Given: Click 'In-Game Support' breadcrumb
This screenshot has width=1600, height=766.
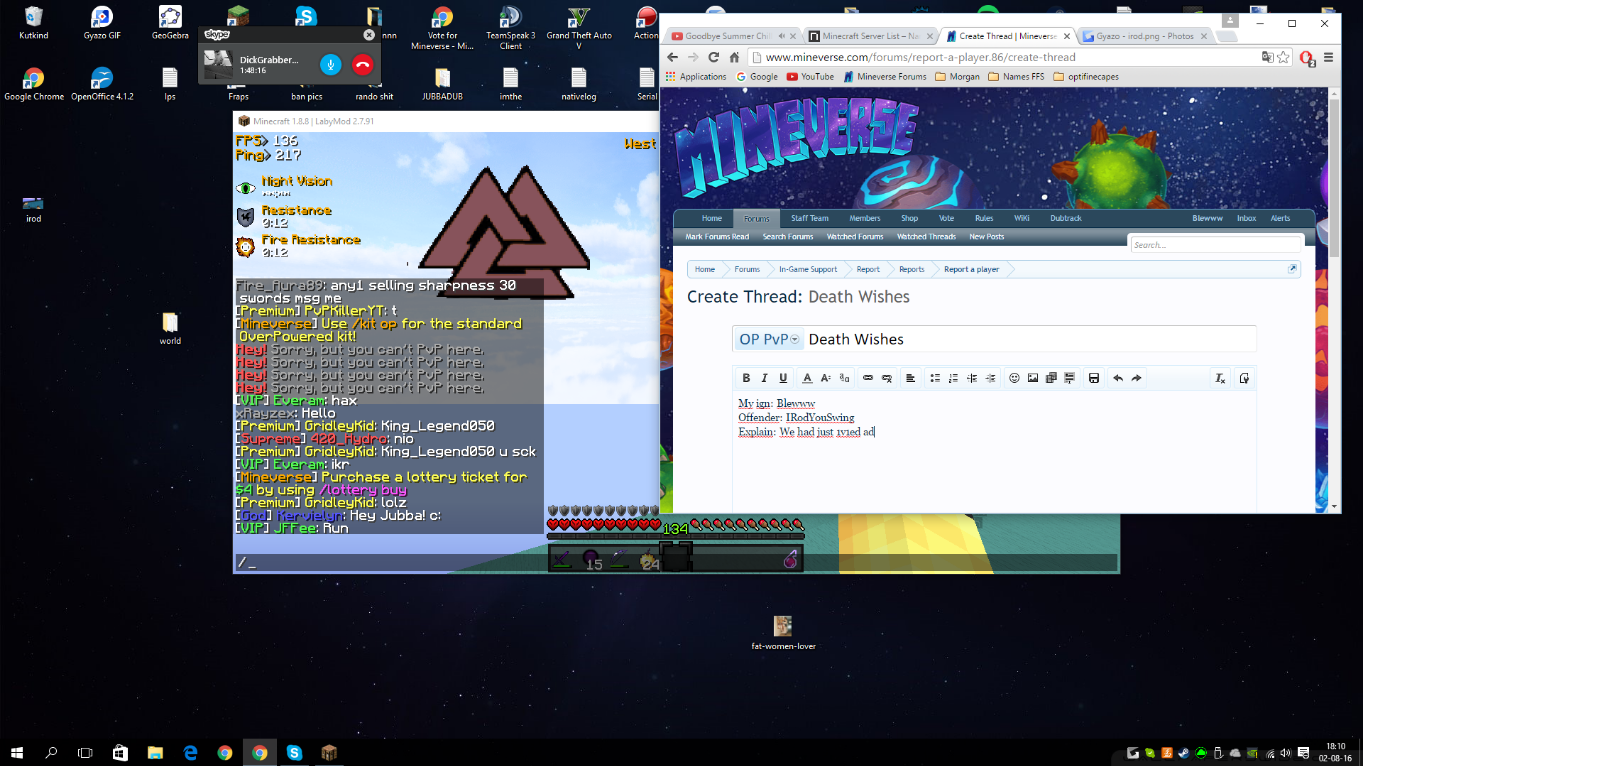Looking at the screenshot, I should (808, 269).
